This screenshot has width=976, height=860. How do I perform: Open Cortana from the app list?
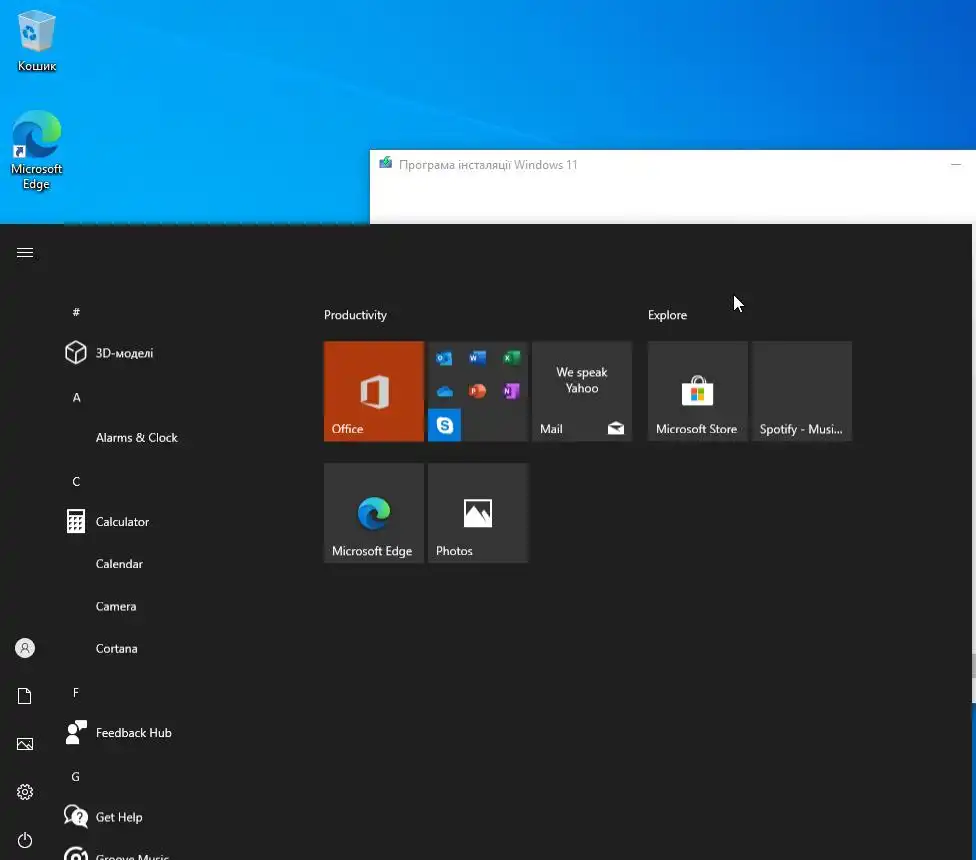pos(116,648)
